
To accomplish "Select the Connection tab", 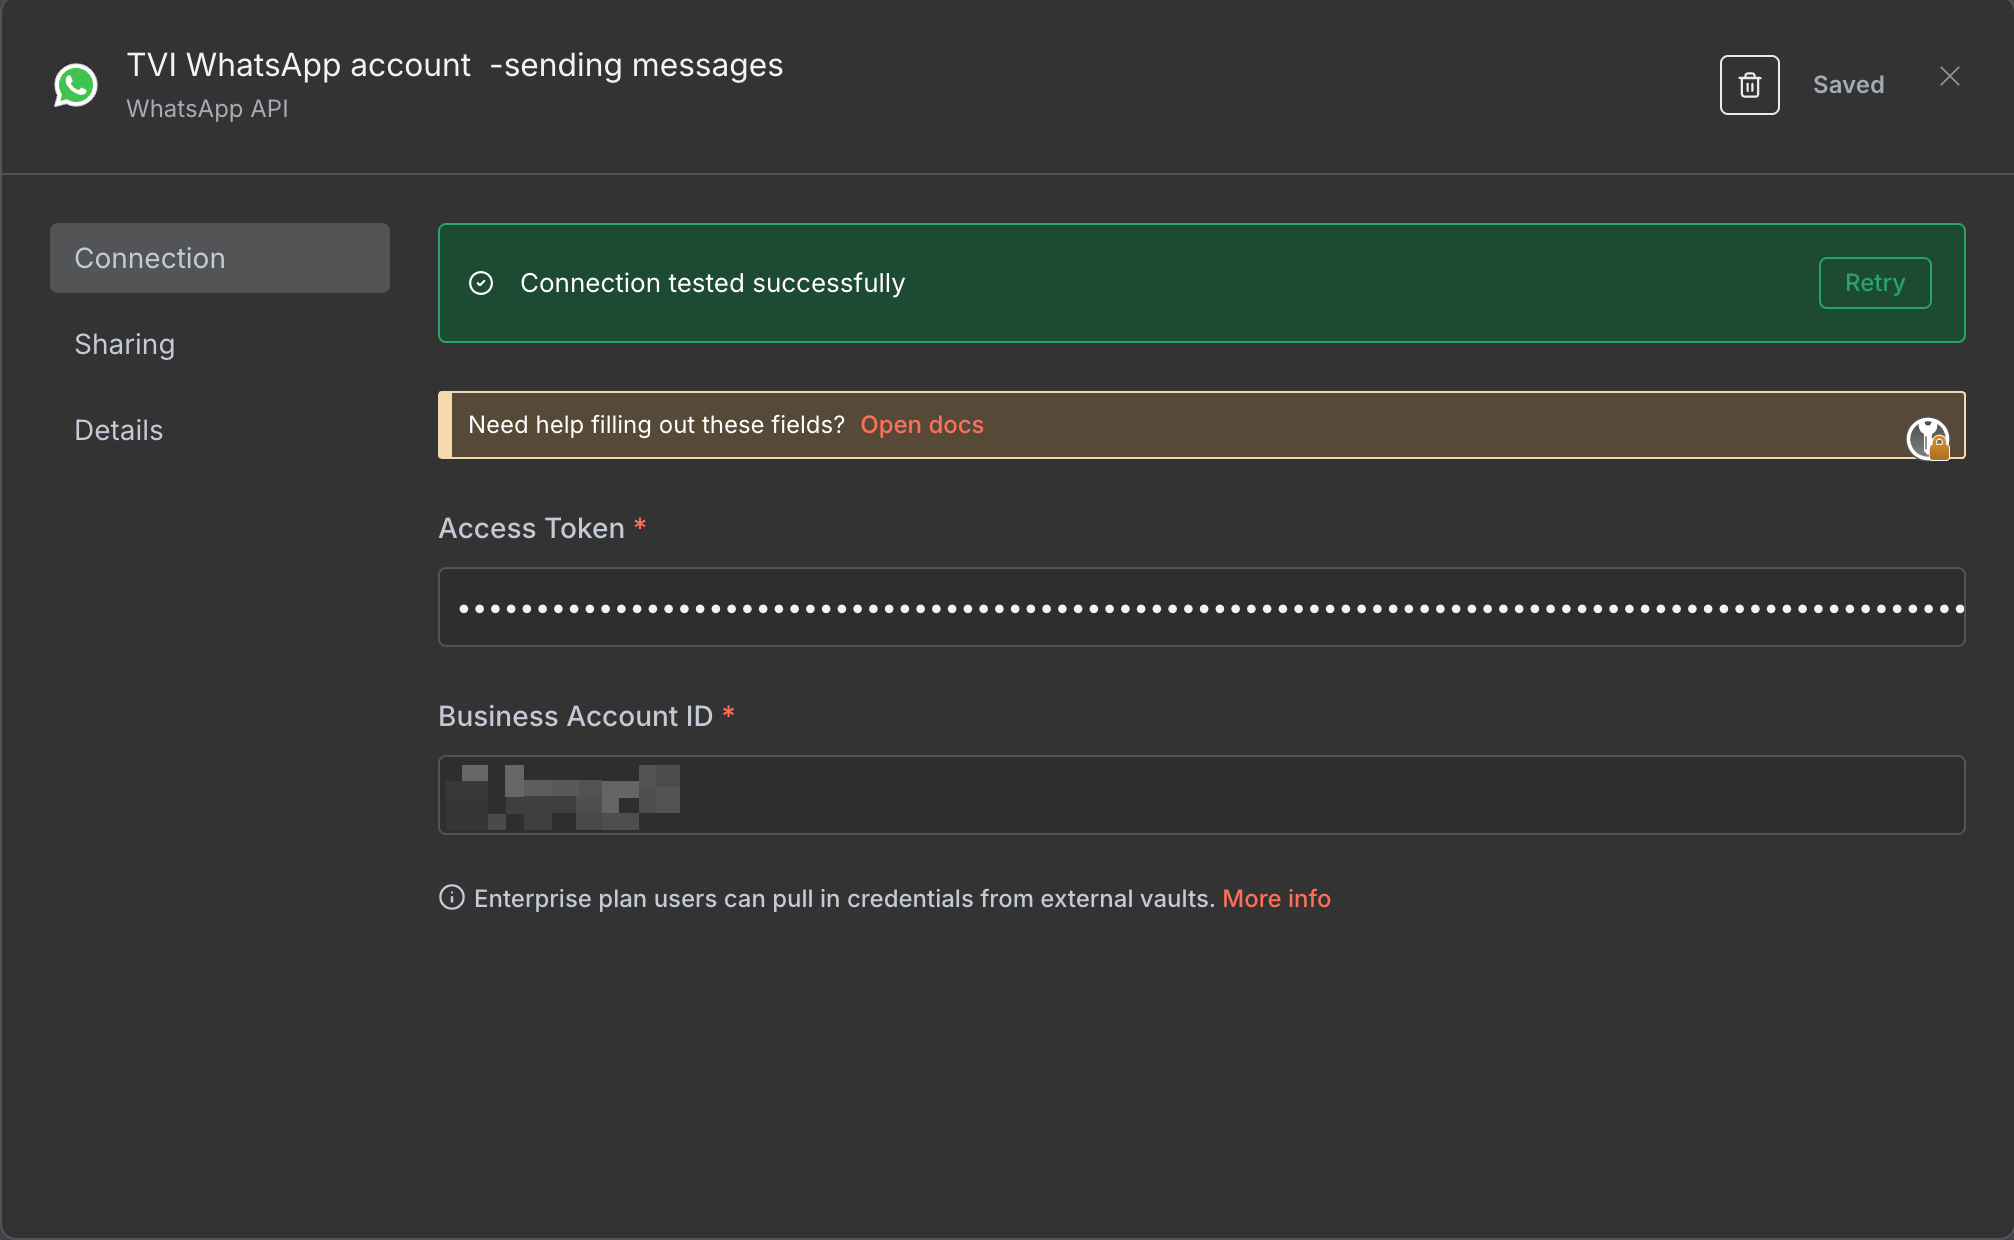I will [x=220, y=258].
